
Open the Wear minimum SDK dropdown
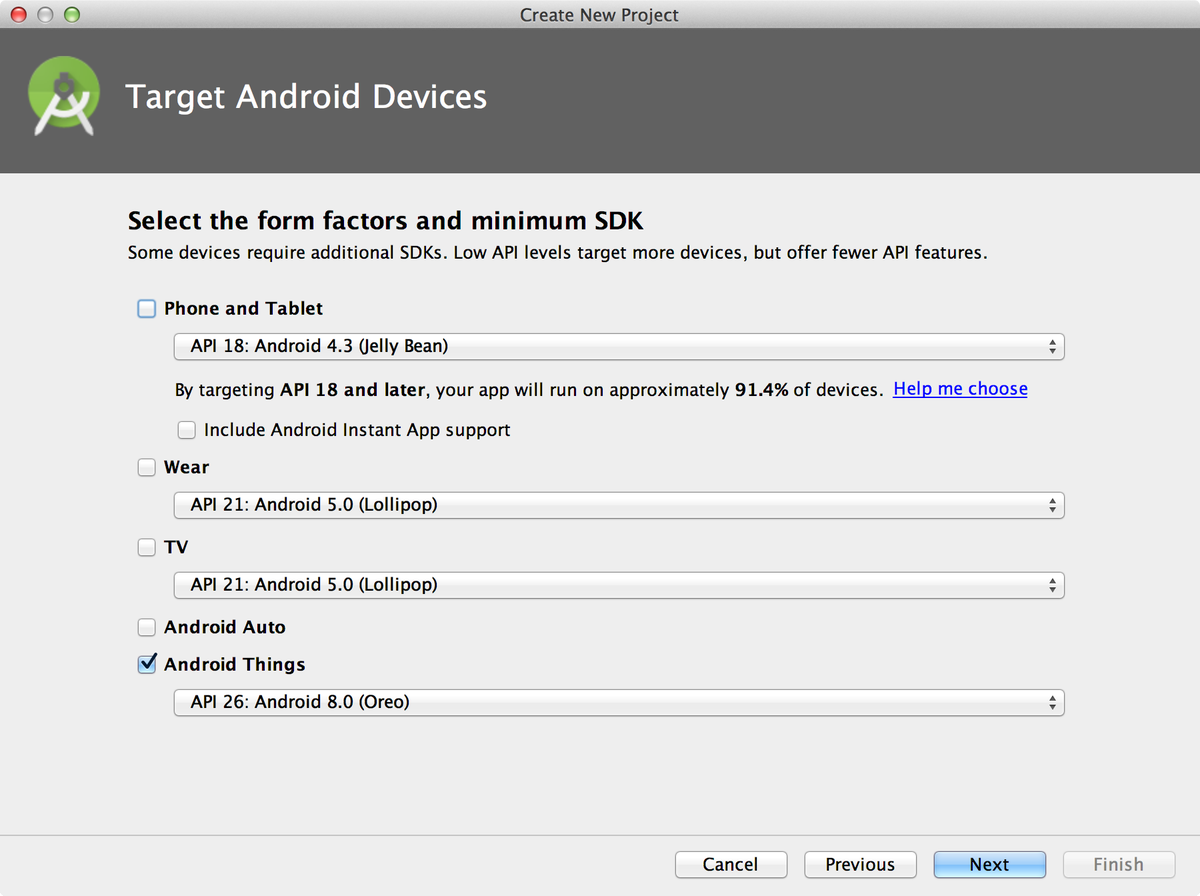619,505
